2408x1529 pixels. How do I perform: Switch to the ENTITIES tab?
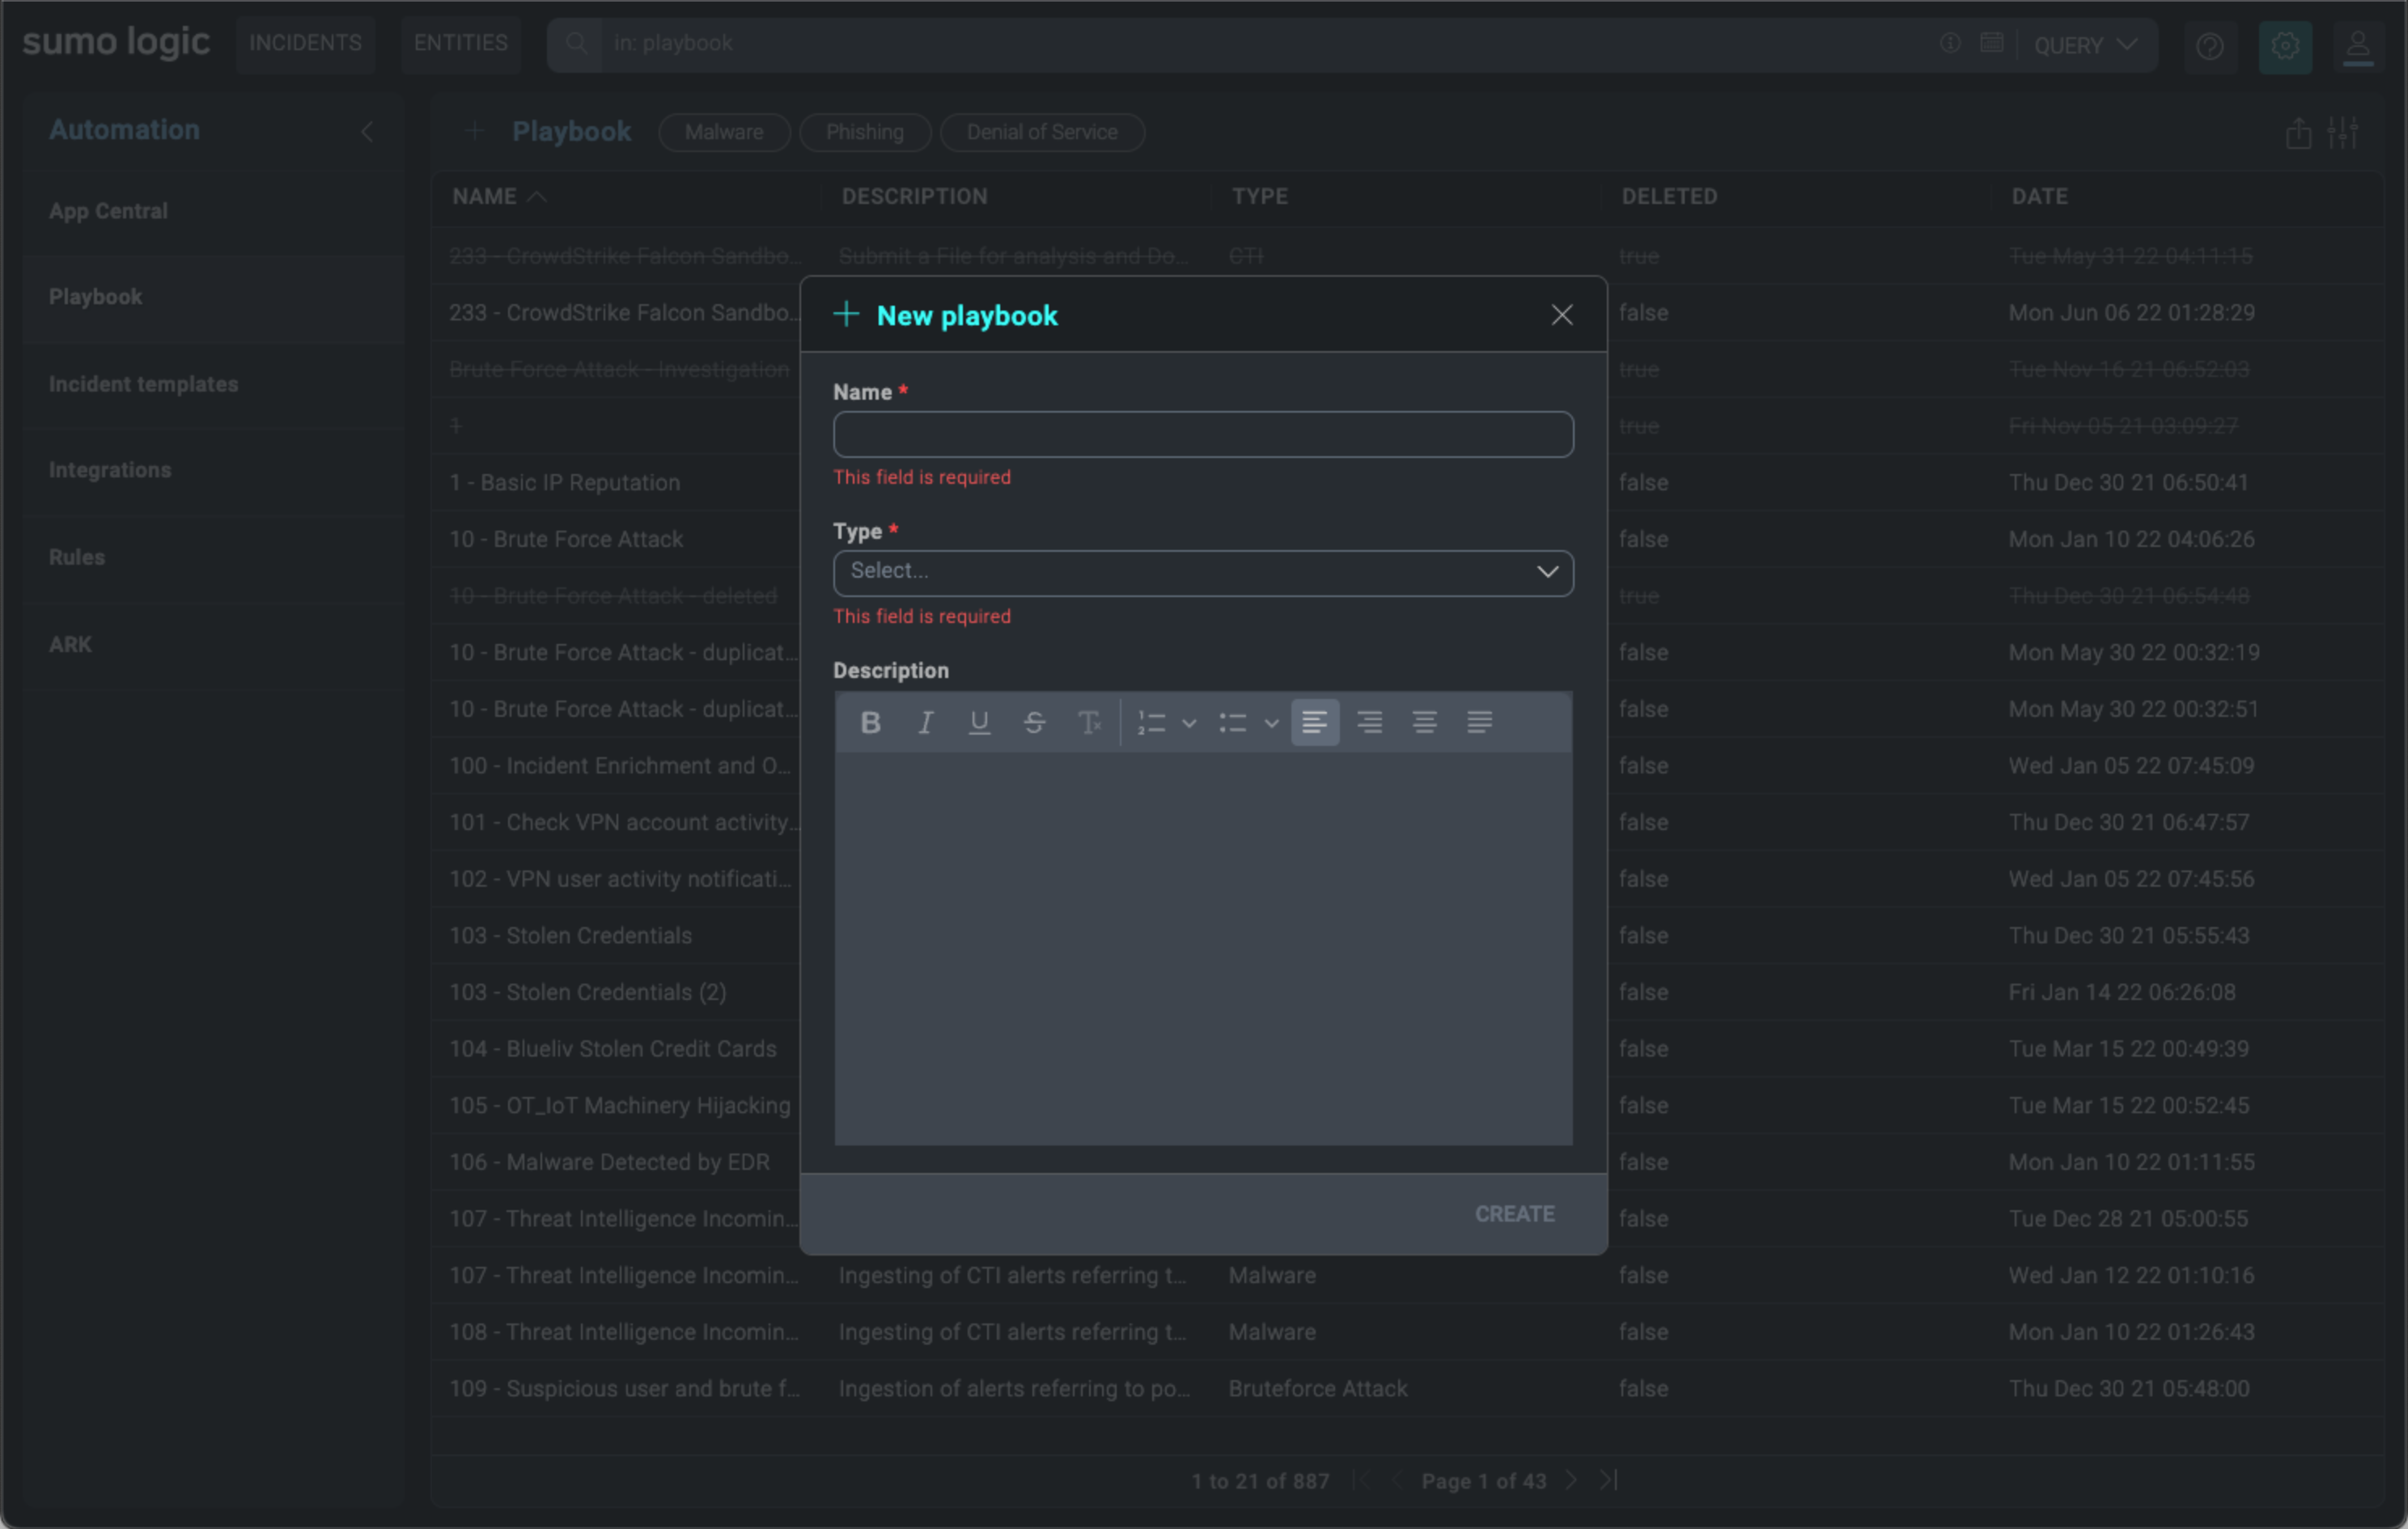point(460,42)
